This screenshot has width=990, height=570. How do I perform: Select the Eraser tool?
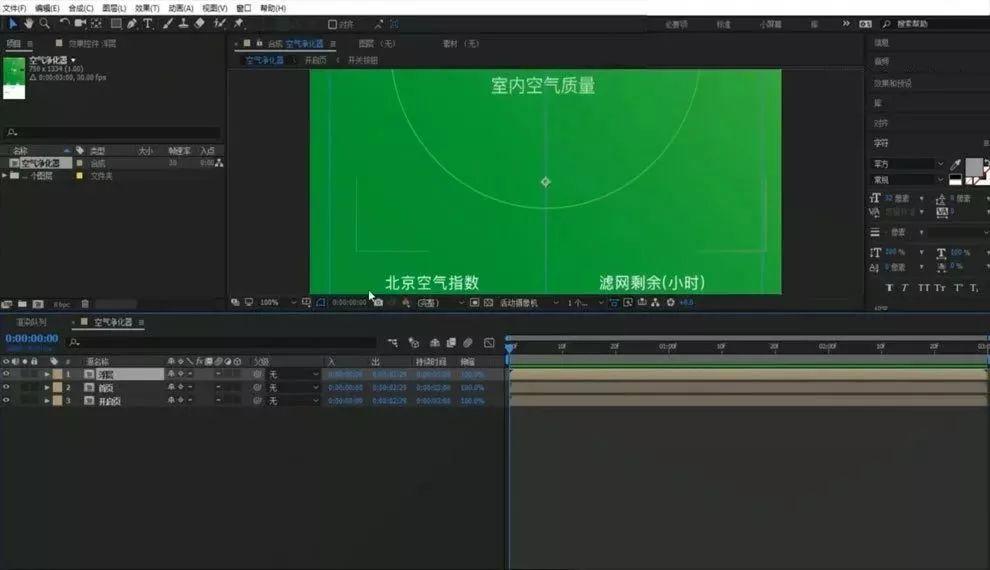tap(200, 23)
